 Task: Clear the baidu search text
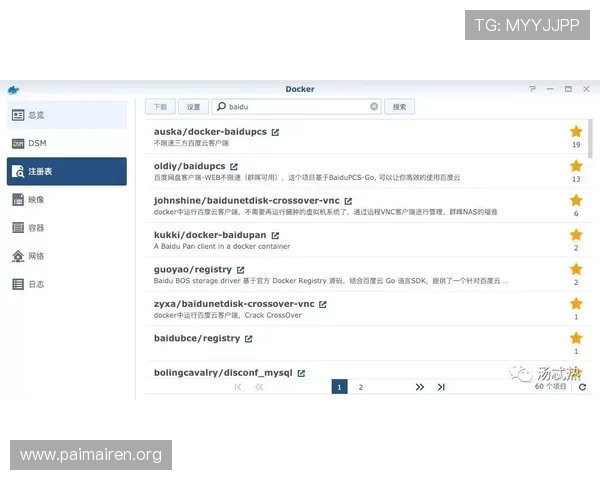click(x=374, y=106)
